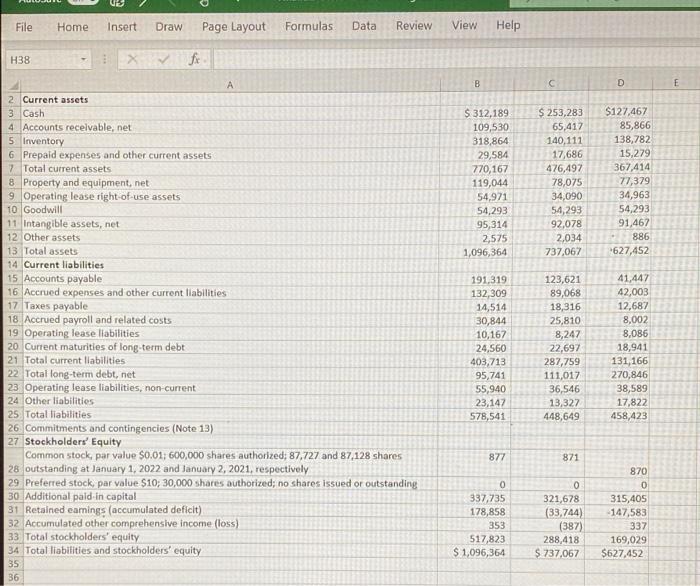Click inside the formula bar
700x586 pixels.
(x=455, y=59)
